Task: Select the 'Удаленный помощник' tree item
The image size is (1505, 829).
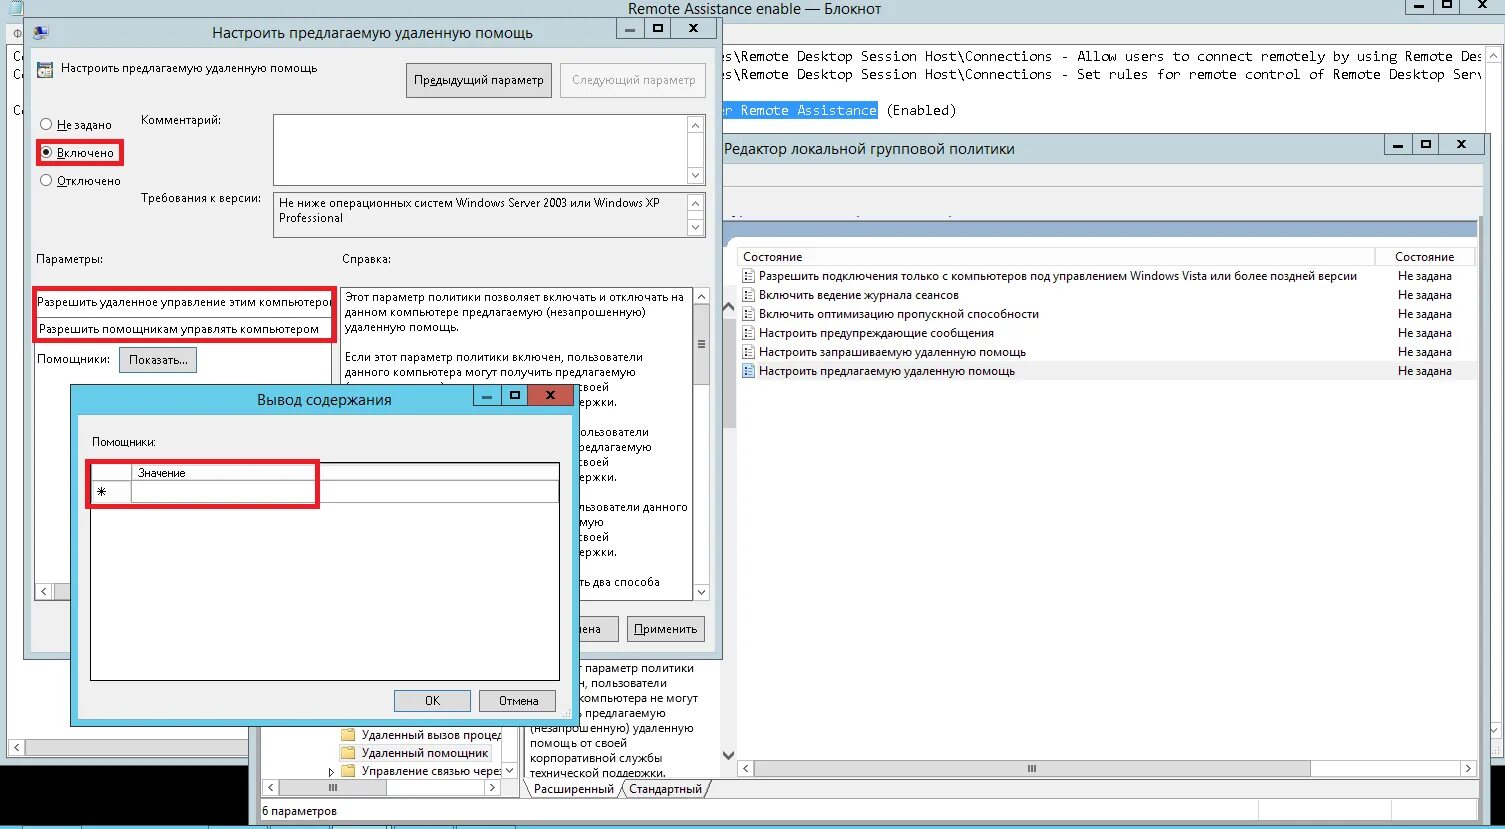Action: (425, 753)
